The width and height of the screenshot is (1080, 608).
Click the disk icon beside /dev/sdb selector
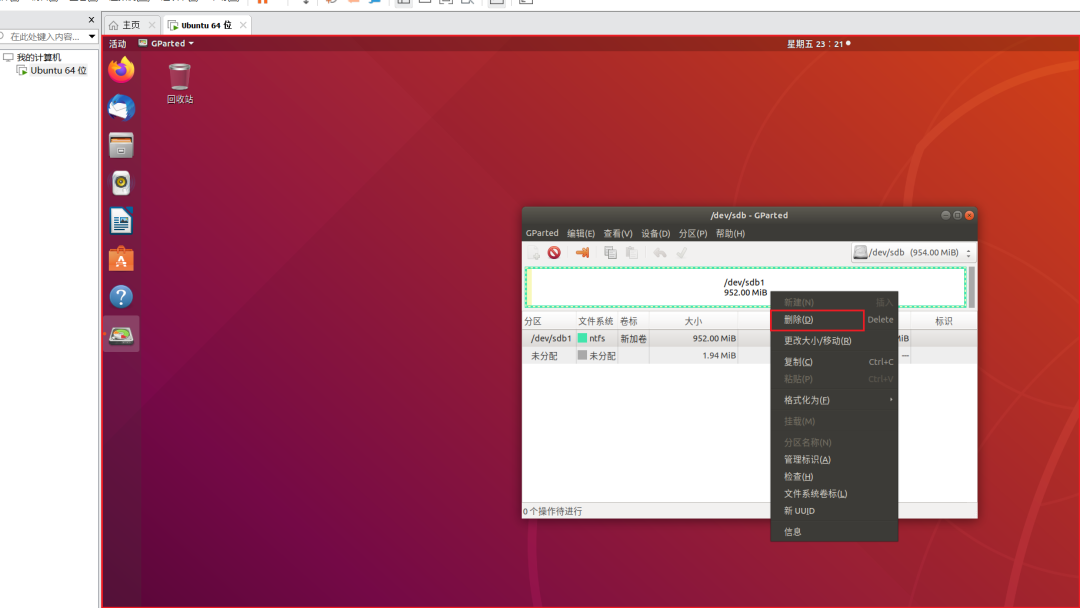point(860,252)
